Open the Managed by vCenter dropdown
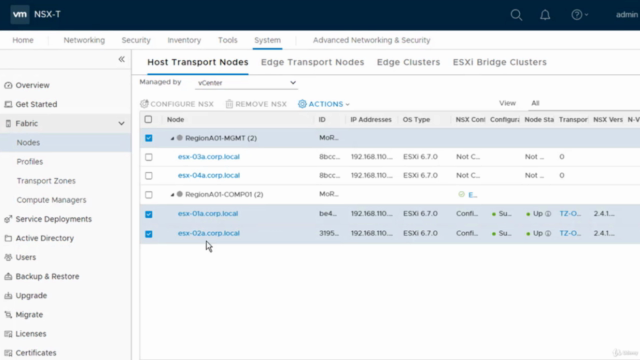Viewport: 640px width, 360px height. click(x=246, y=83)
